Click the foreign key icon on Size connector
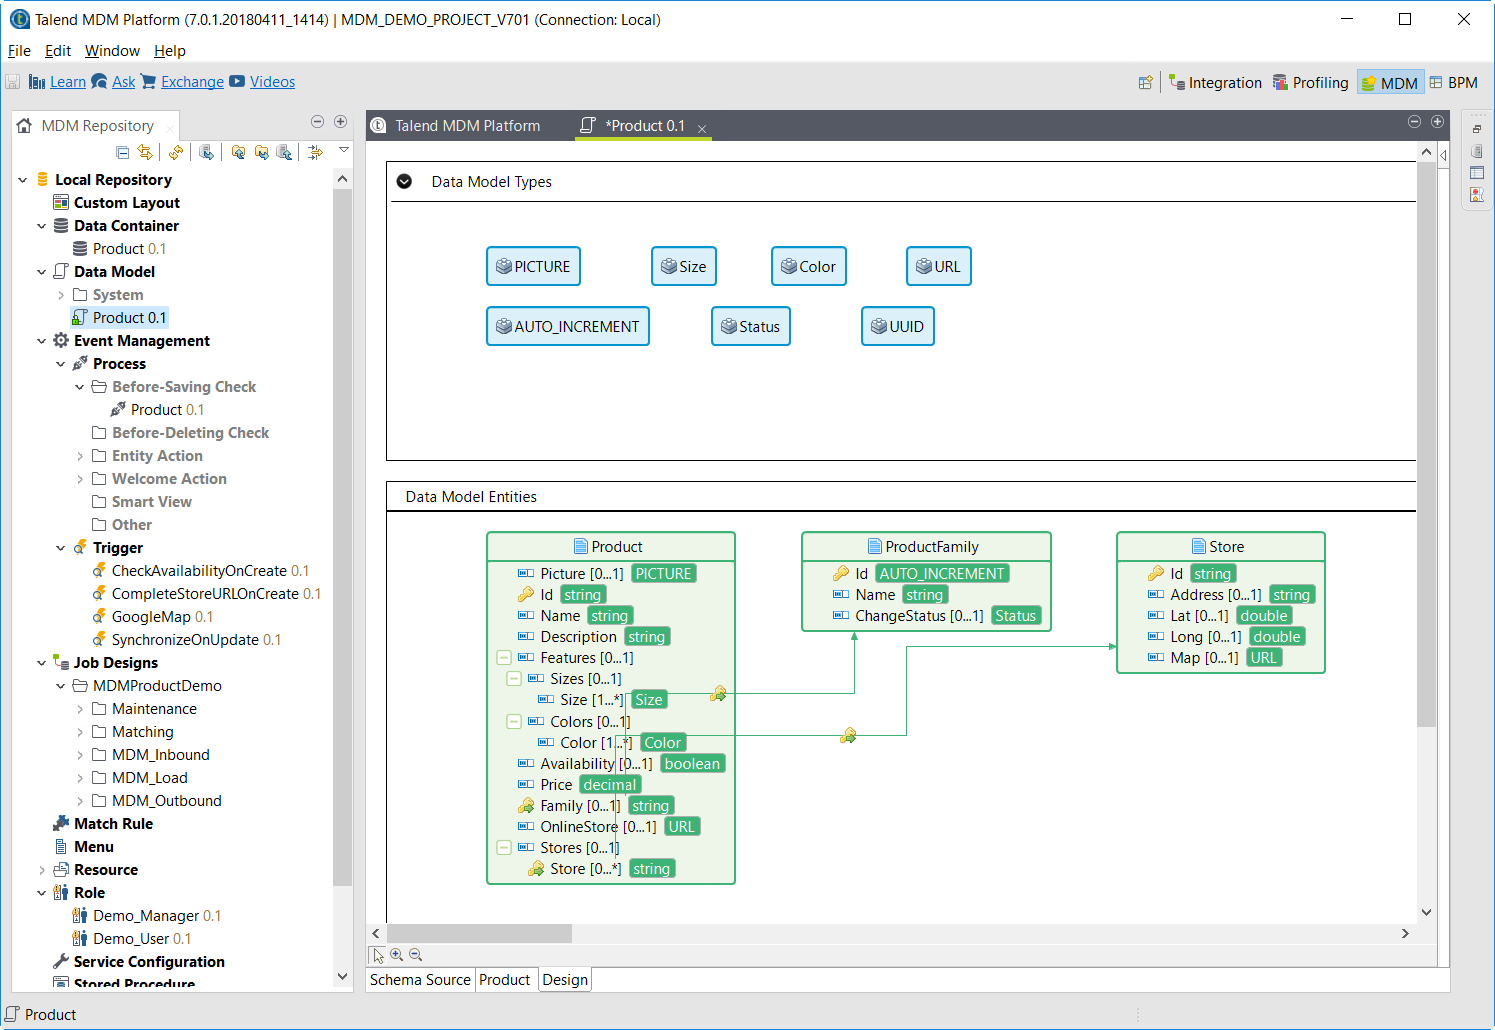 (718, 693)
